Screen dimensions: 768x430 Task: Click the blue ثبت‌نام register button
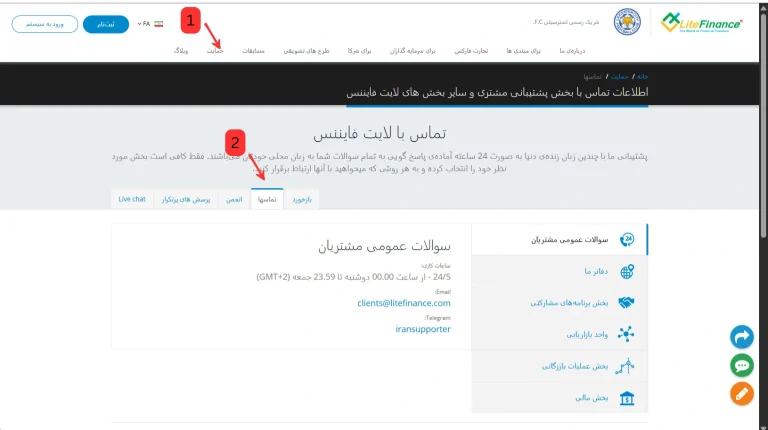tap(106, 24)
